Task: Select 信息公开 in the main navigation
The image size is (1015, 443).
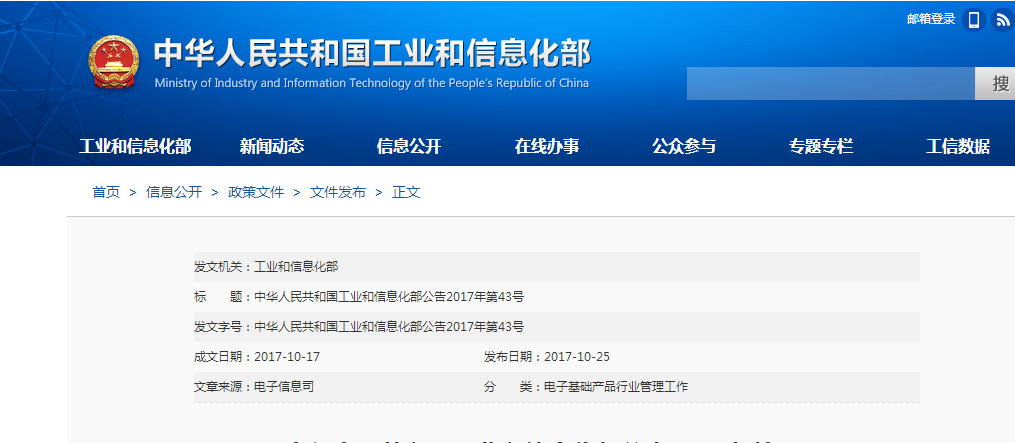Action: click(409, 146)
